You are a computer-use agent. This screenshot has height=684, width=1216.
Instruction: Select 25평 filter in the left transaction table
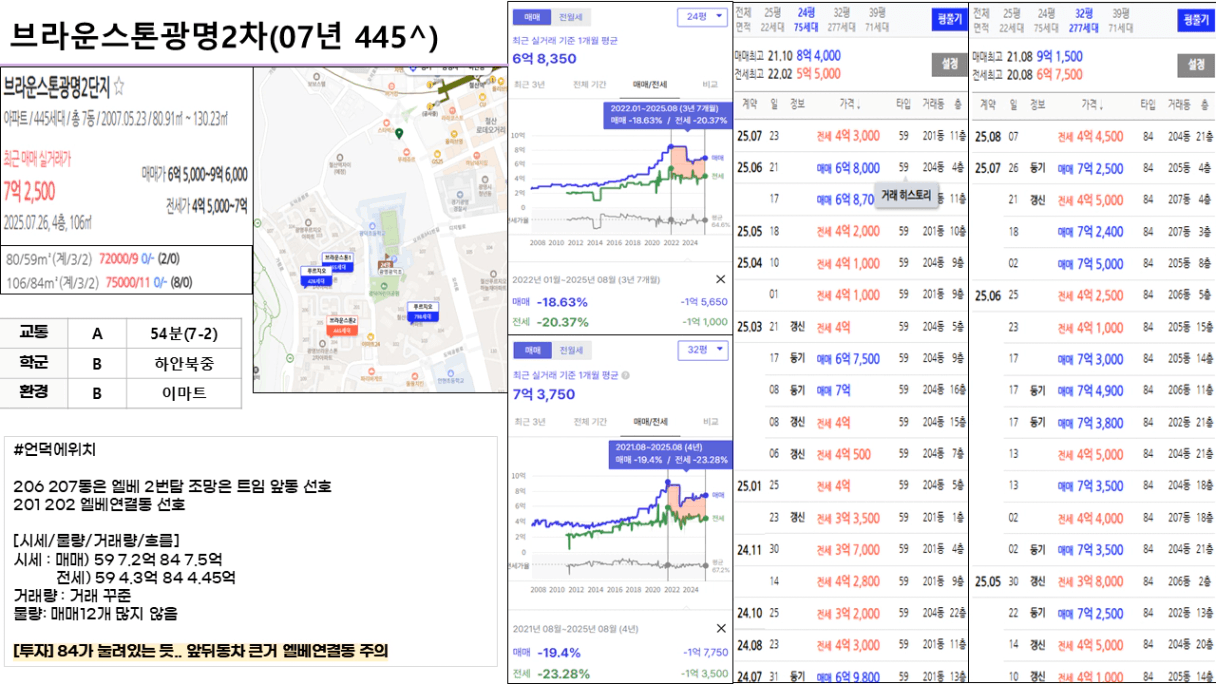pyautogui.click(x=773, y=20)
